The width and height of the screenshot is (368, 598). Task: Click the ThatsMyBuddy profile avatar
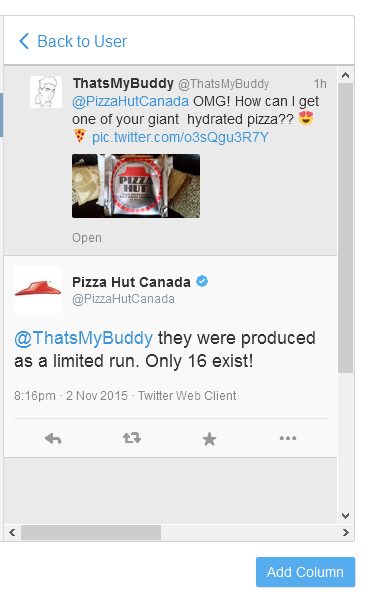click(x=46, y=92)
